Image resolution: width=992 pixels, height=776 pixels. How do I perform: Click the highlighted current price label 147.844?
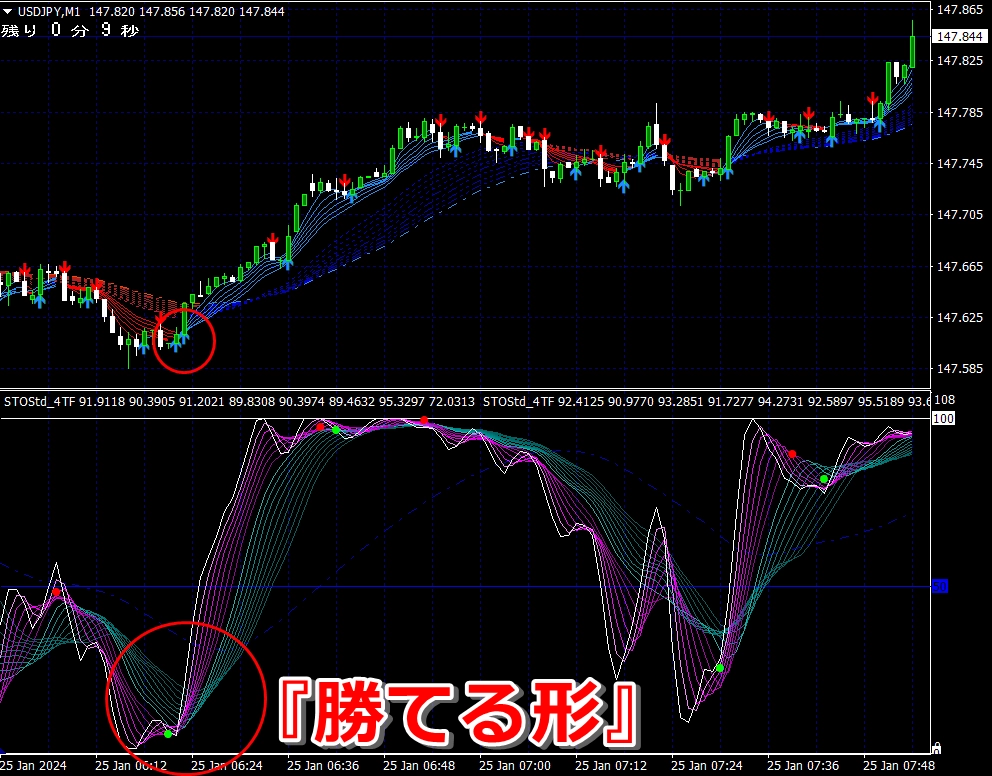(959, 37)
